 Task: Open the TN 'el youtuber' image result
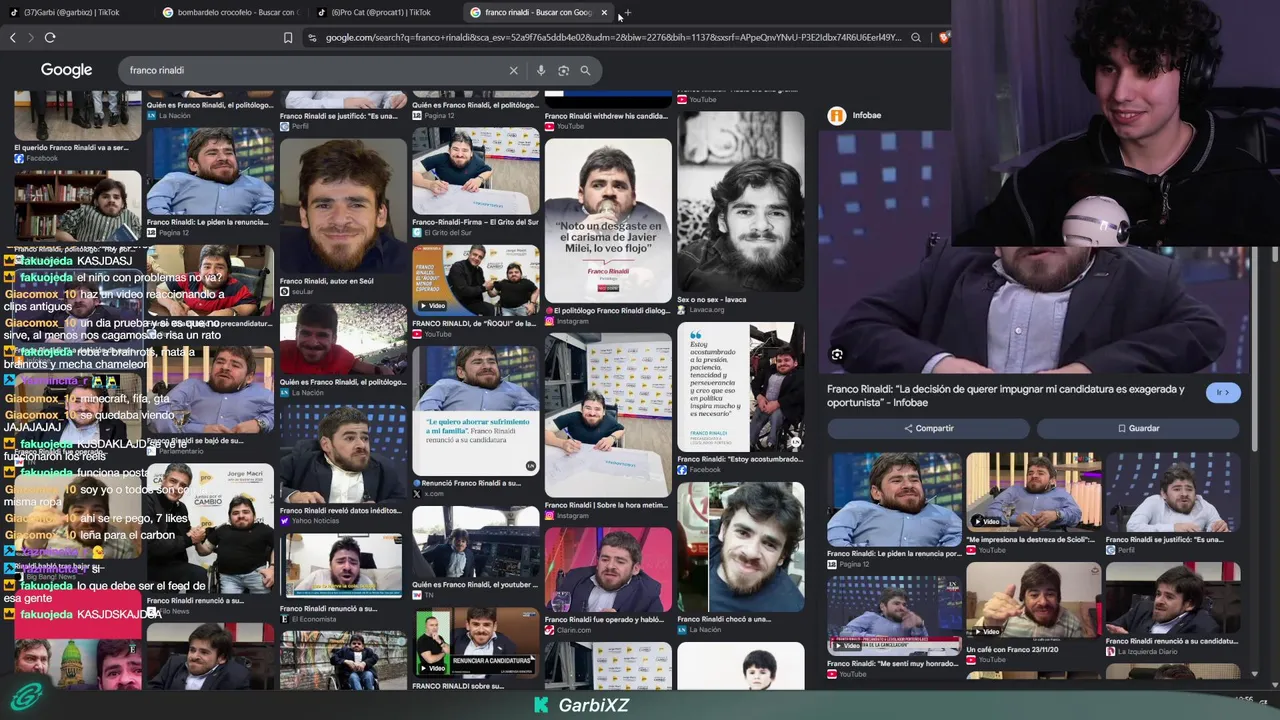coord(475,541)
